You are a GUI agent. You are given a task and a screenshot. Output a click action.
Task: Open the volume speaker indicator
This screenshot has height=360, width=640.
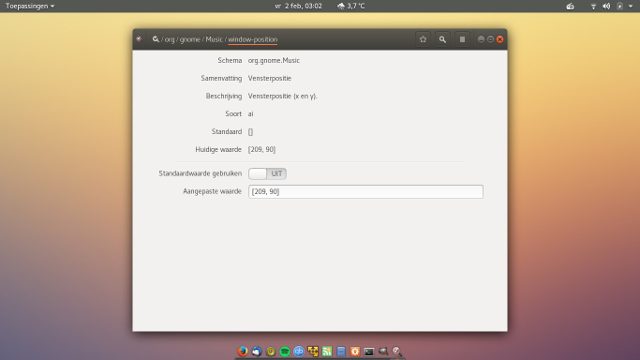pyautogui.click(x=607, y=6)
